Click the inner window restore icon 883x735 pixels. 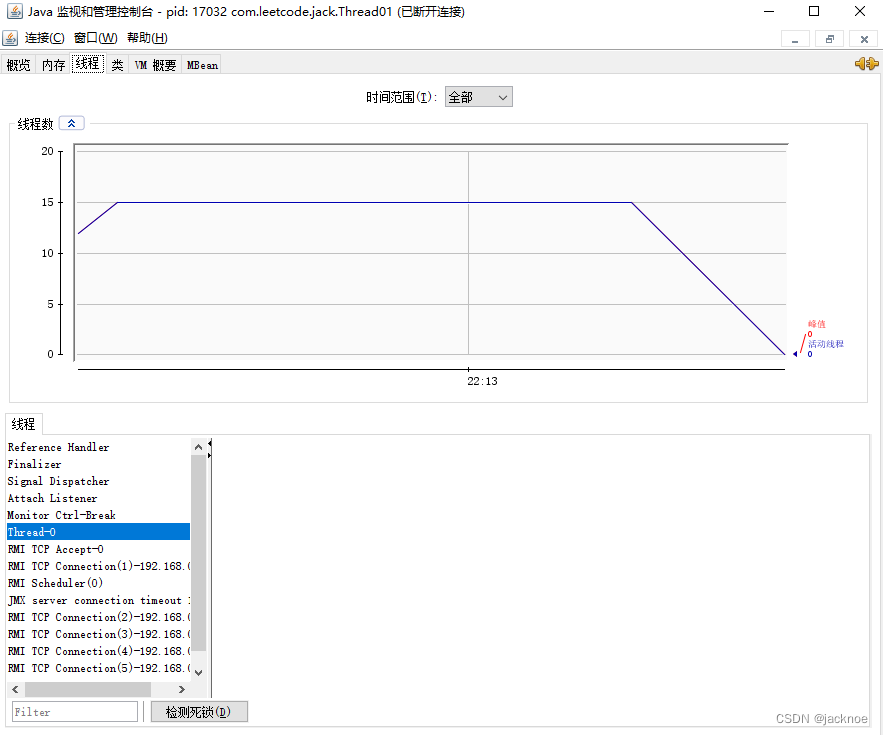coord(831,38)
